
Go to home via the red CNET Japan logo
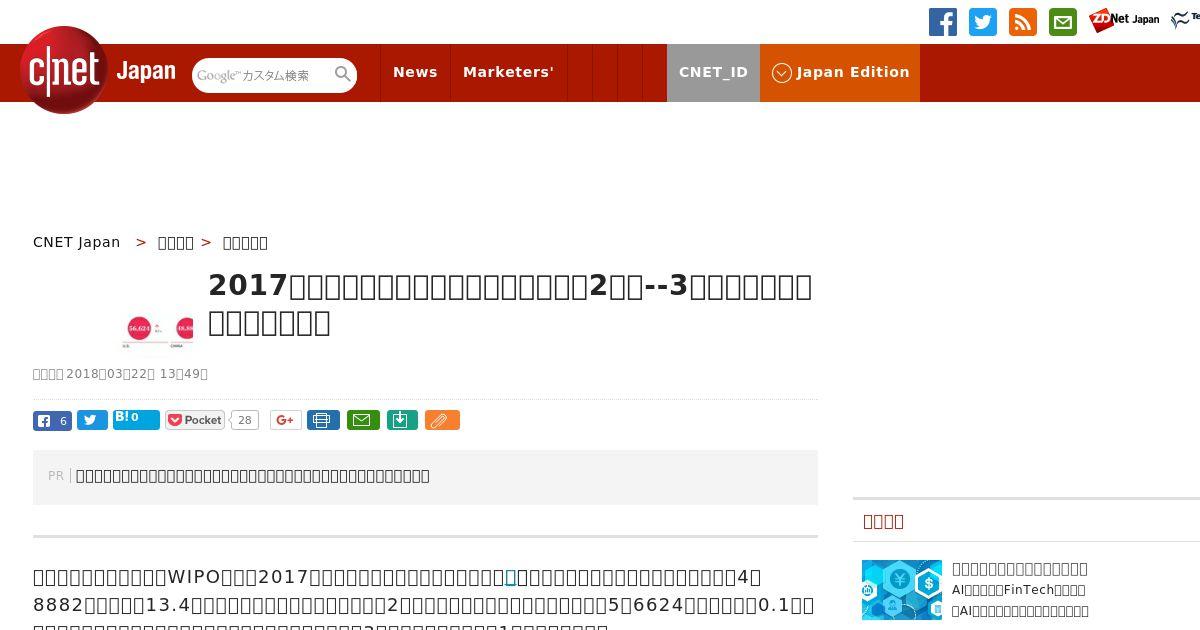coord(97,70)
